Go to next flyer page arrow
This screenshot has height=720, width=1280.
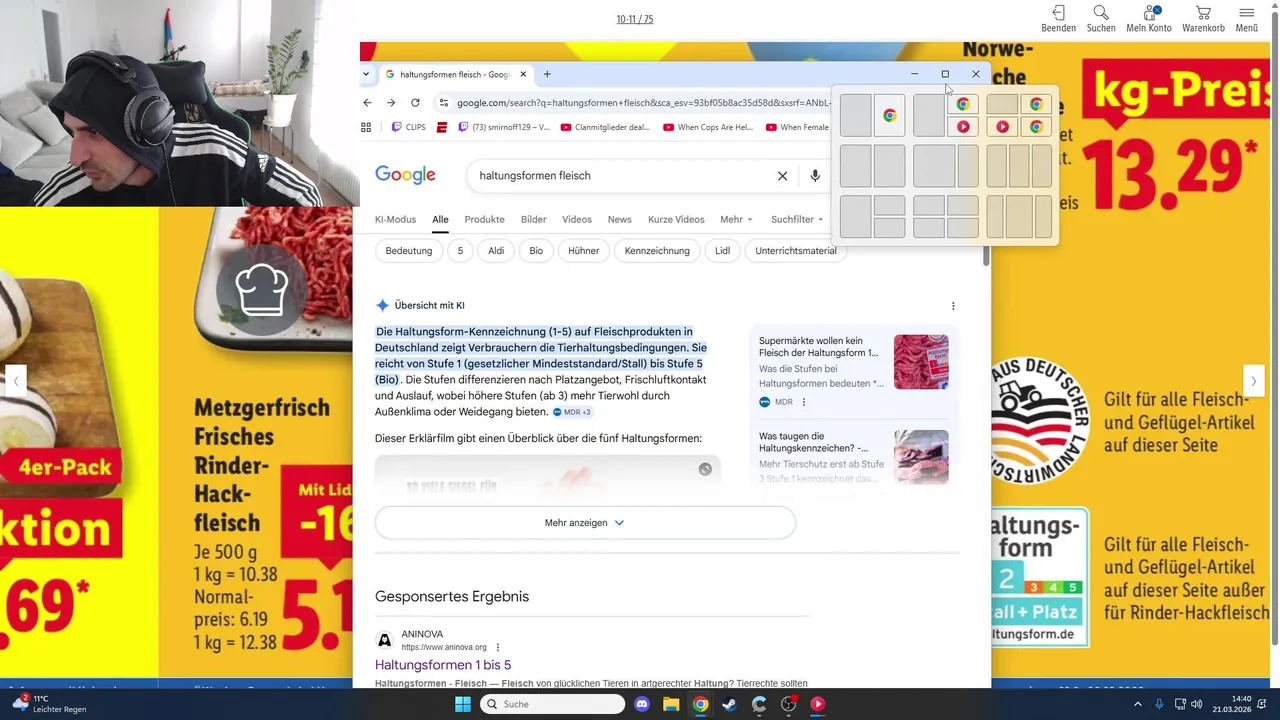[1254, 380]
